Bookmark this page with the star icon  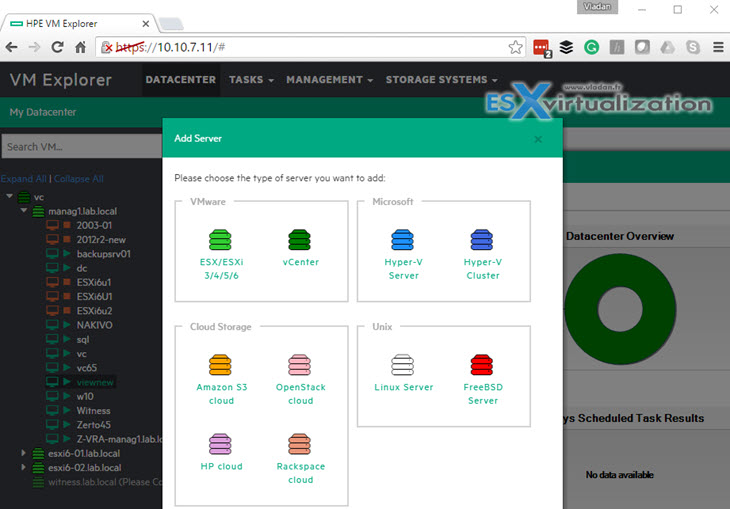click(515, 47)
